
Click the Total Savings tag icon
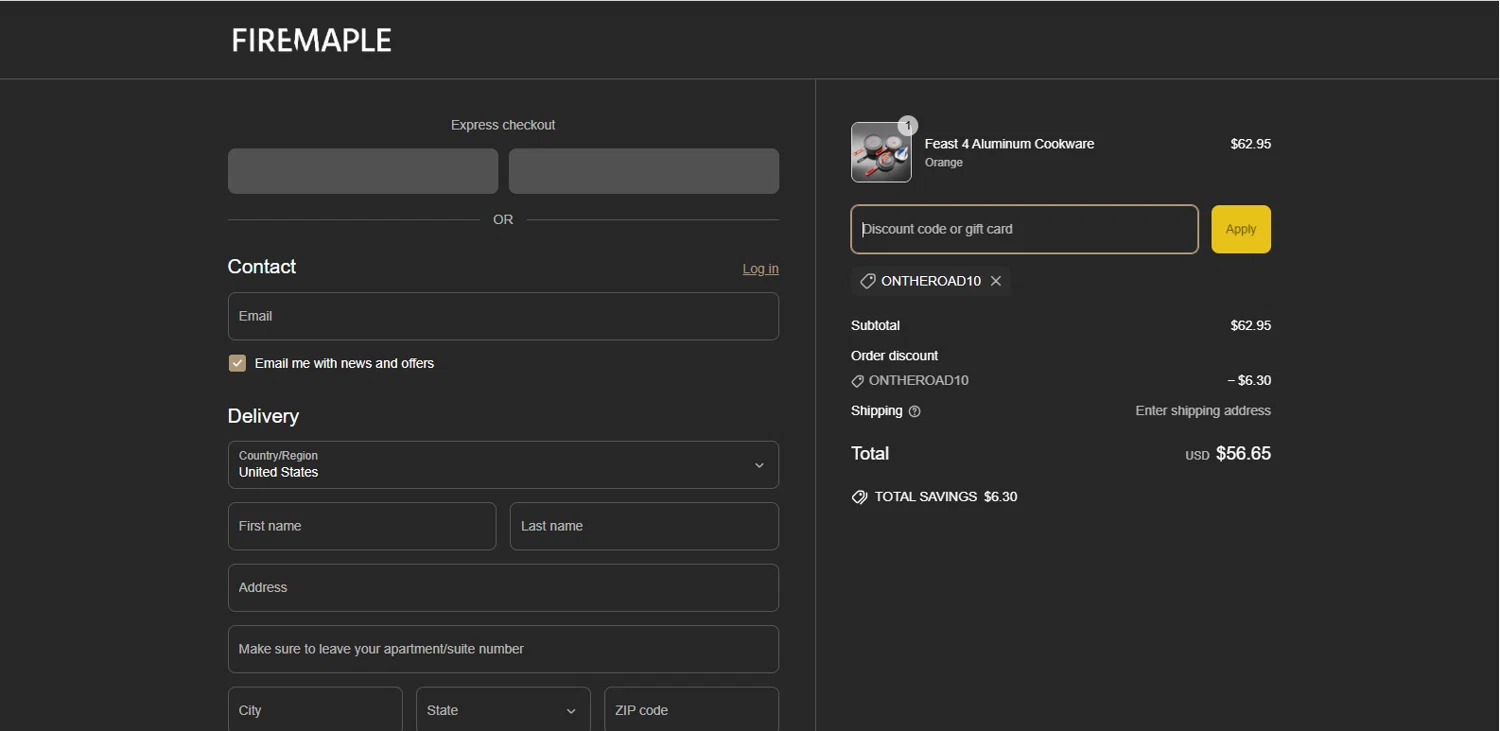click(859, 497)
